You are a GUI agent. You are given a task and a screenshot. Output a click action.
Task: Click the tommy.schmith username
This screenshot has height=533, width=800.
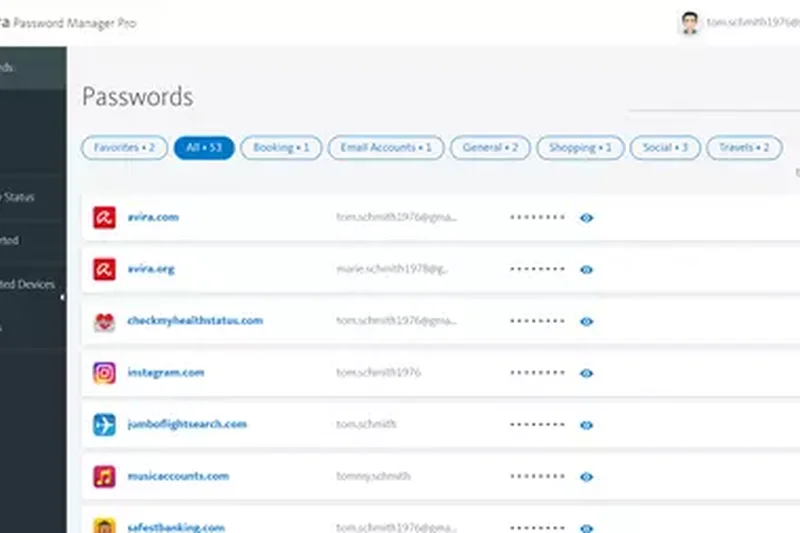click(373, 476)
